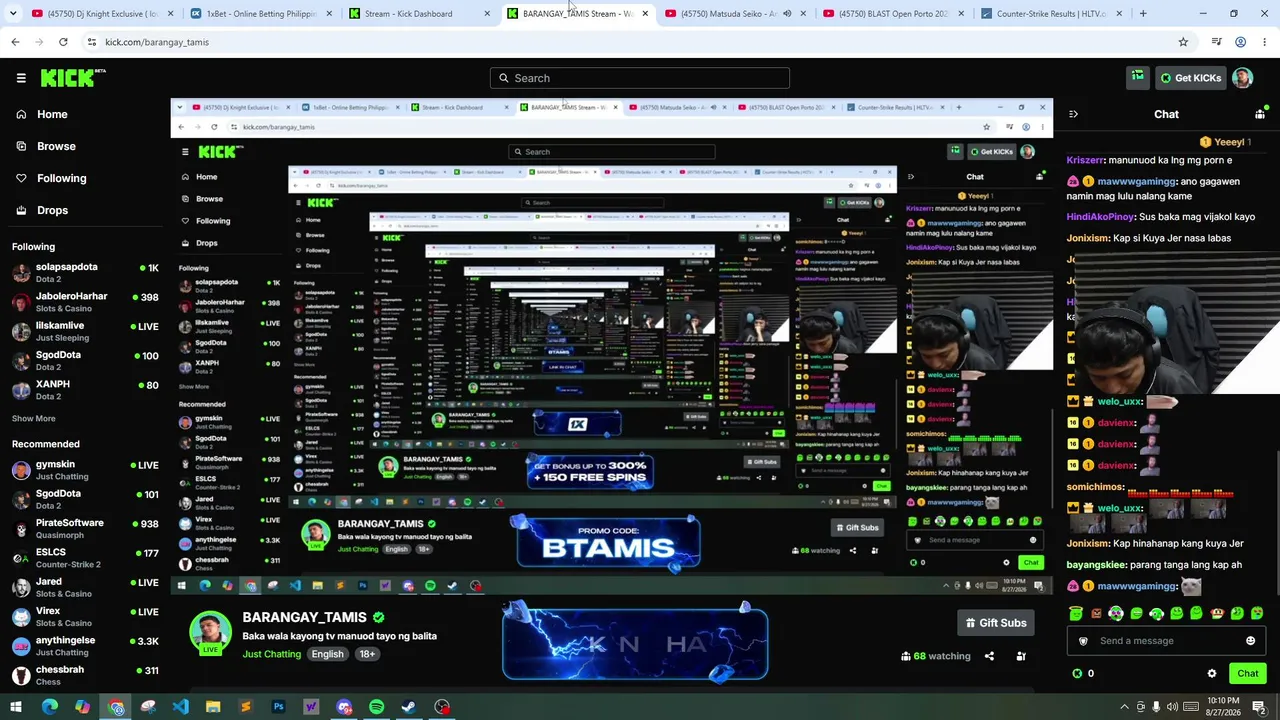
Task: Open JaboleroHarhar channel in Following list
Action: point(85,302)
